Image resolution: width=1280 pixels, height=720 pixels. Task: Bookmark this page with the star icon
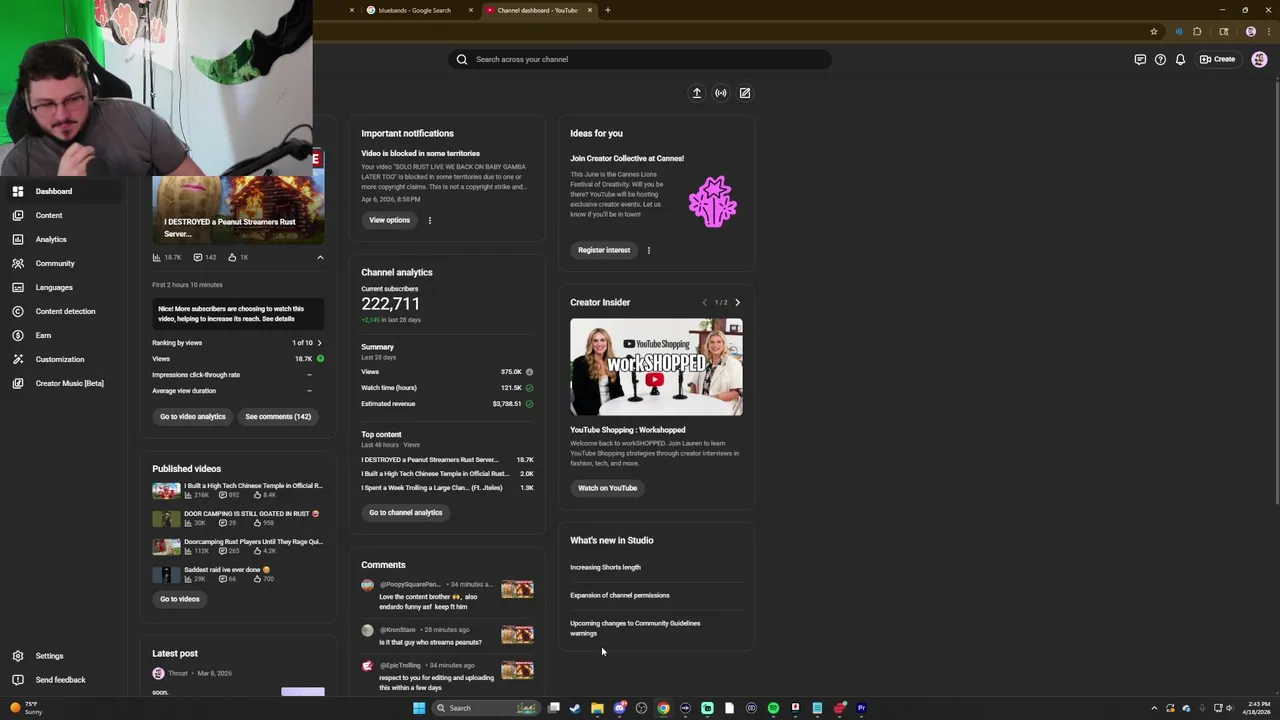click(x=1153, y=31)
